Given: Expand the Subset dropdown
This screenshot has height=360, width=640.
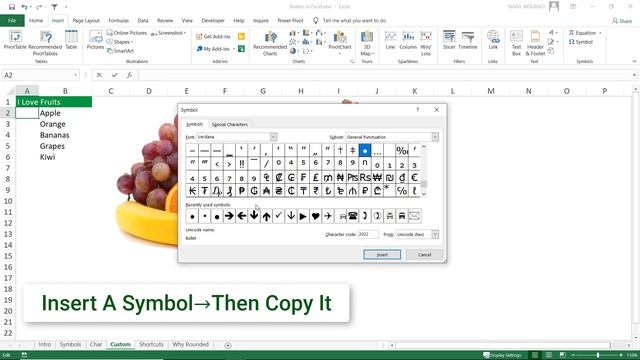Looking at the screenshot, I should [435, 137].
